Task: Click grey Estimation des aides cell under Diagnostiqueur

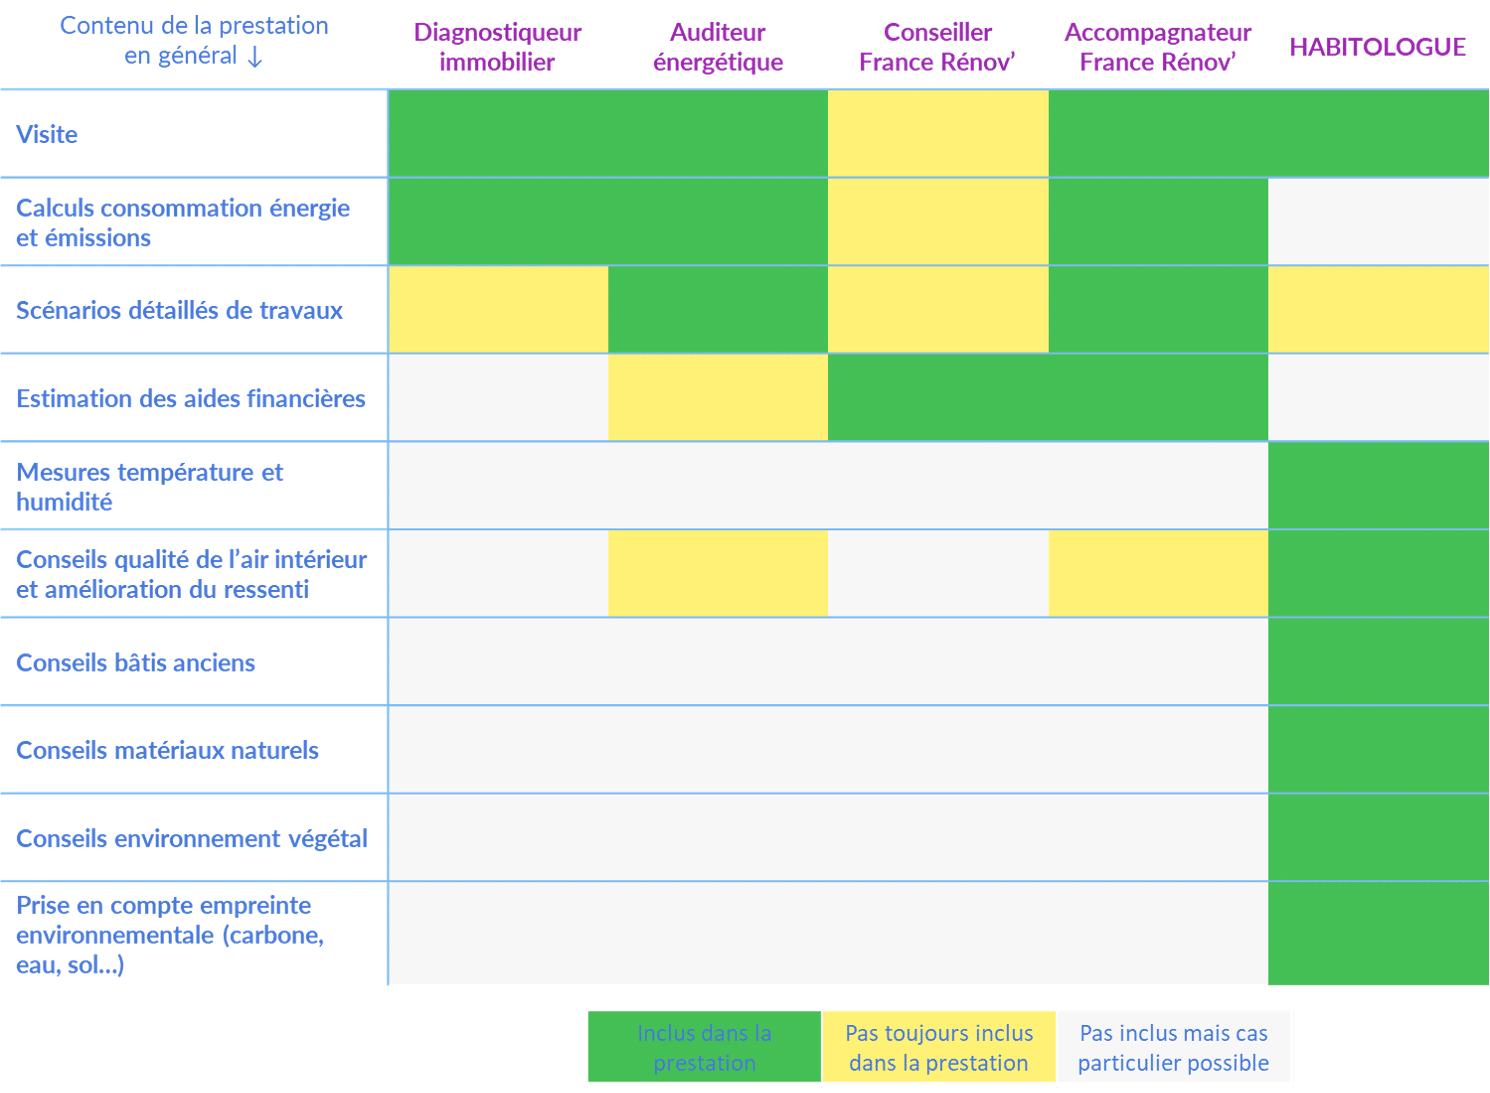Action: coord(498,398)
